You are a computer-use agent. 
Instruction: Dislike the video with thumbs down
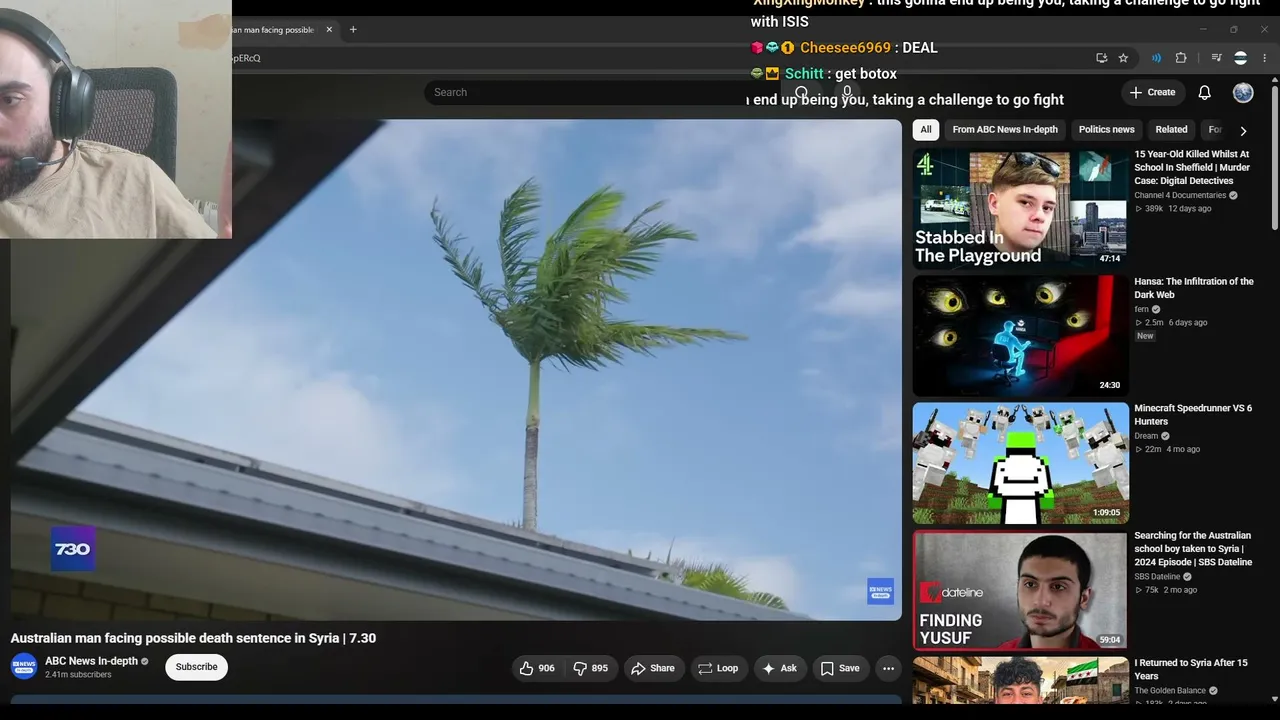pos(590,668)
